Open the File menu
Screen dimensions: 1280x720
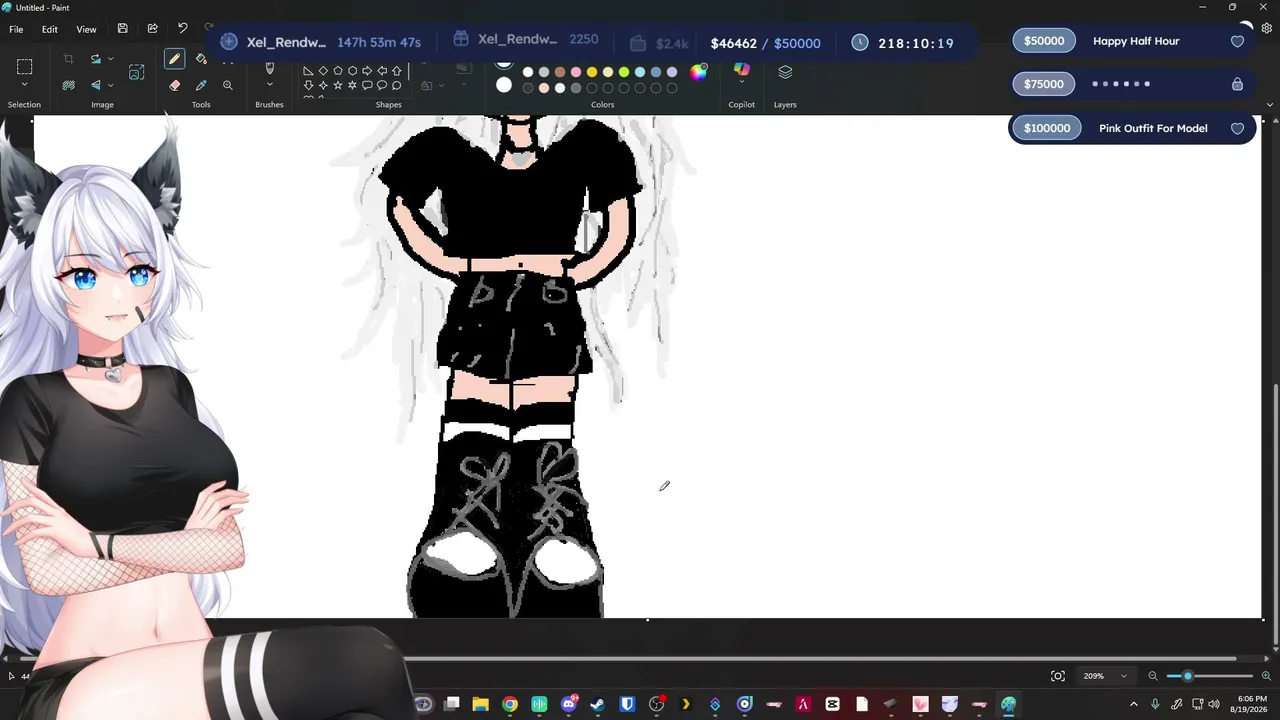[x=16, y=29]
